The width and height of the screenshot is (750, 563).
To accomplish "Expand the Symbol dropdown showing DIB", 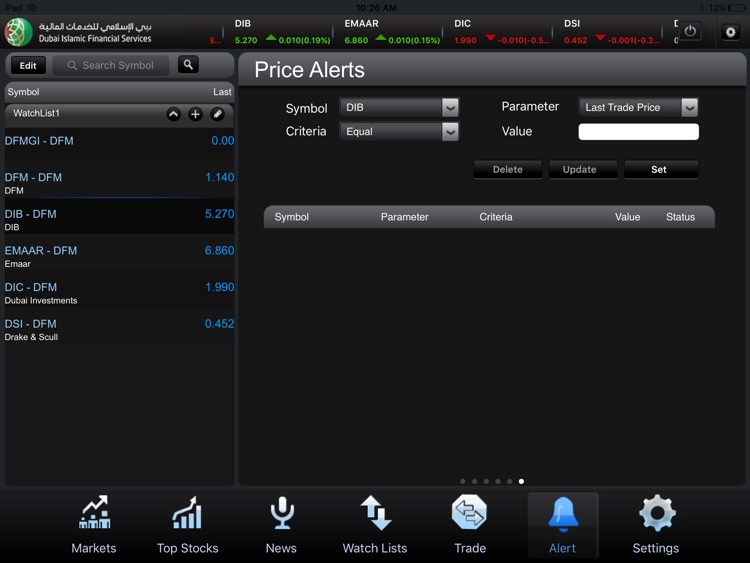I will [x=399, y=108].
